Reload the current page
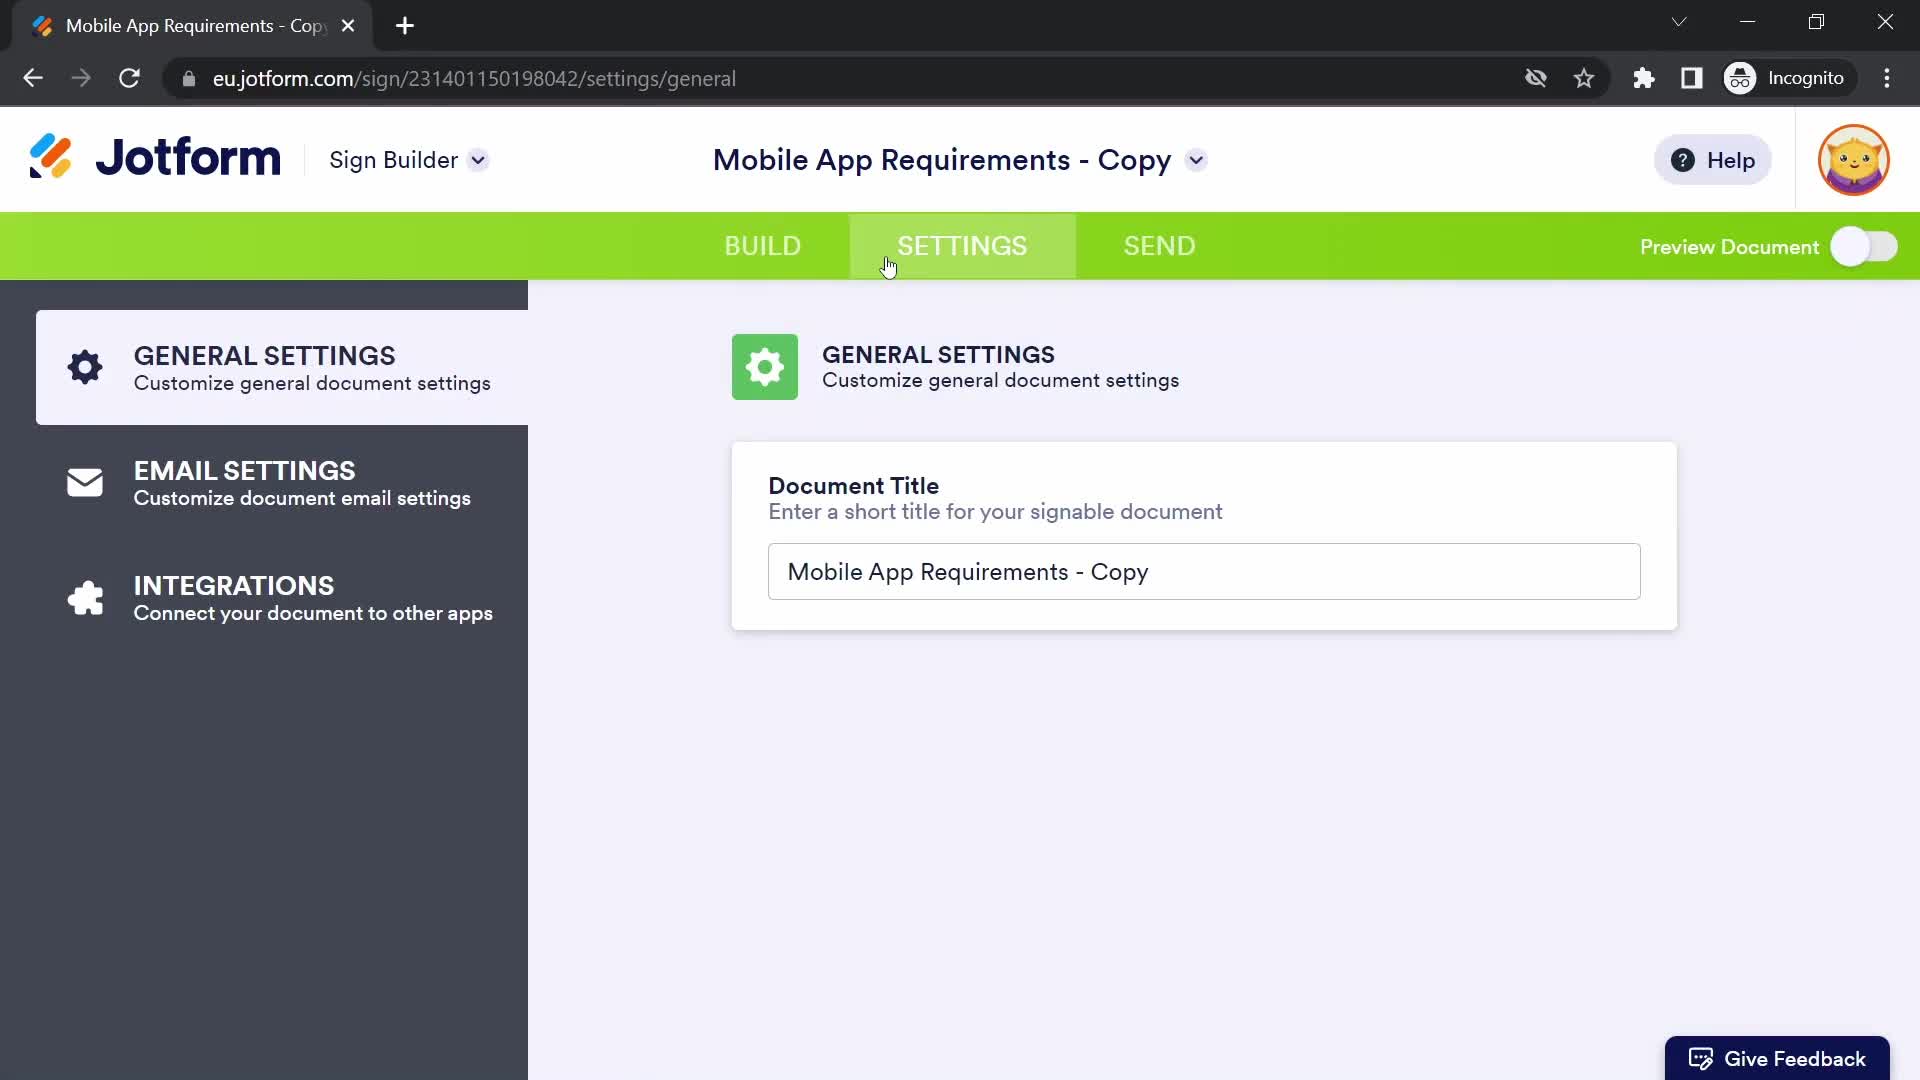This screenshot has width=1920, height=1080. [x=129, y=78]
